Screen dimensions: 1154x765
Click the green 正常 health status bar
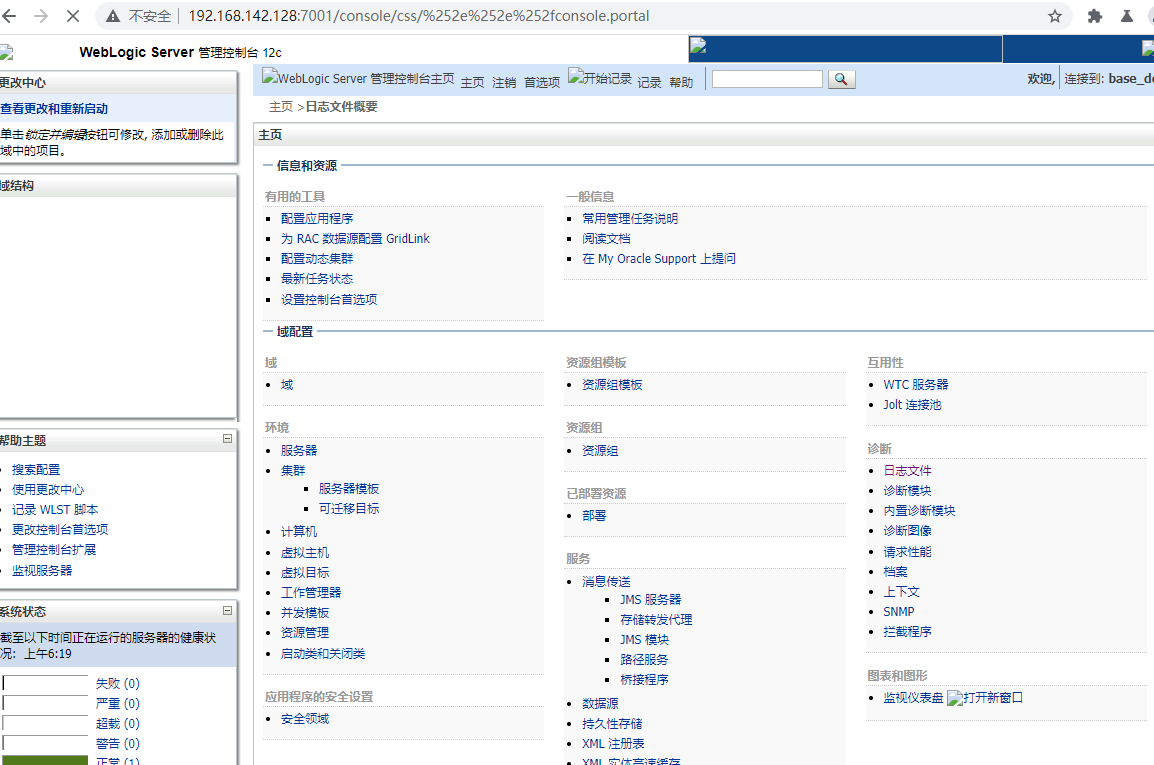coord(45,761)
